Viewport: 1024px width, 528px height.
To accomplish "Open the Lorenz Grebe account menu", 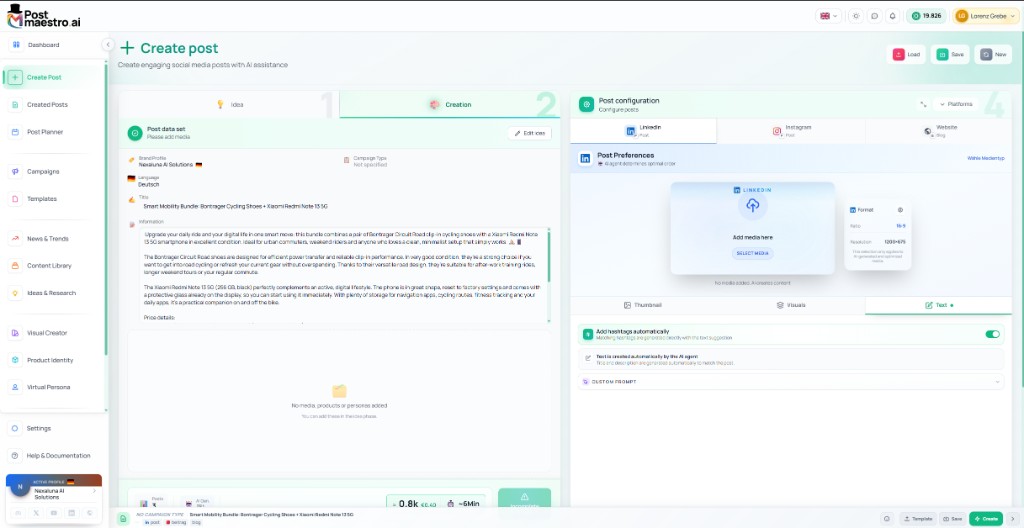I will point(985,16).
